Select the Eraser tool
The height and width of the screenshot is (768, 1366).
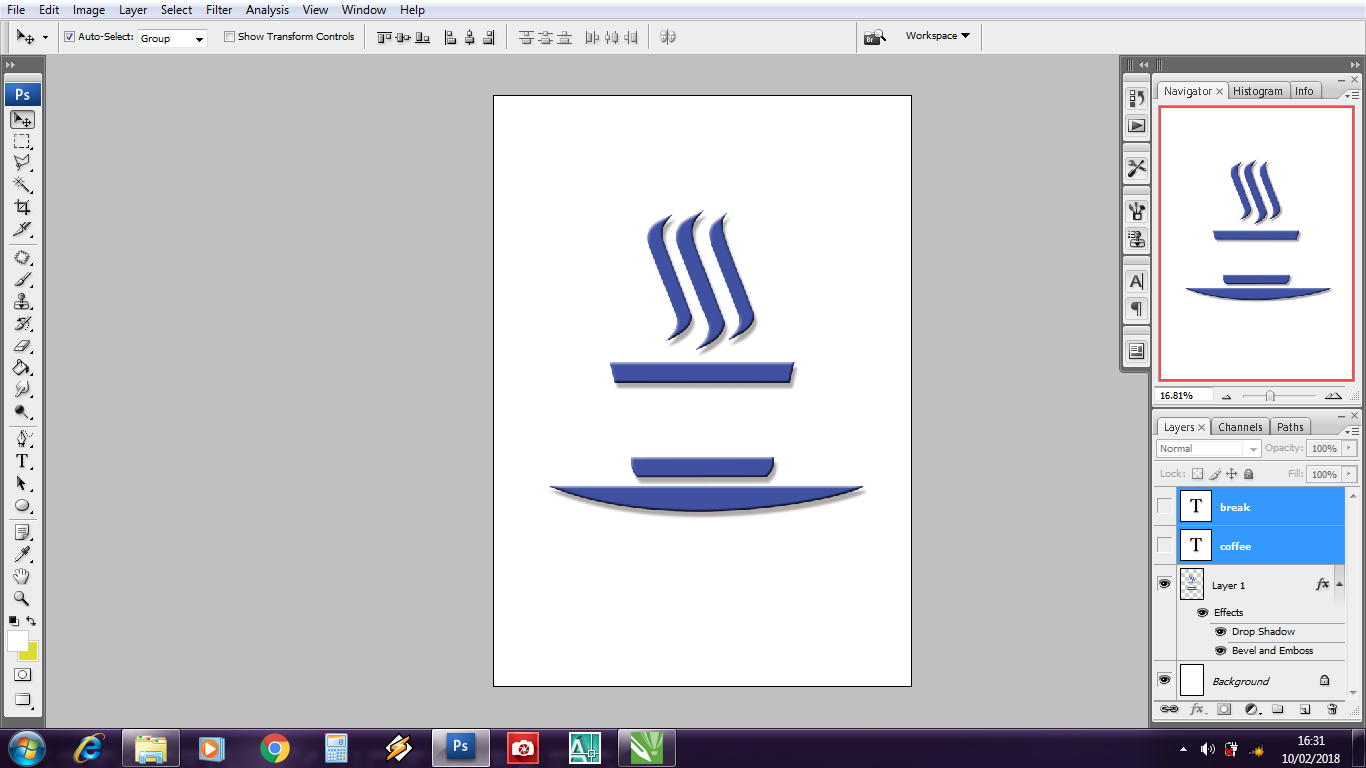point(22,346)
